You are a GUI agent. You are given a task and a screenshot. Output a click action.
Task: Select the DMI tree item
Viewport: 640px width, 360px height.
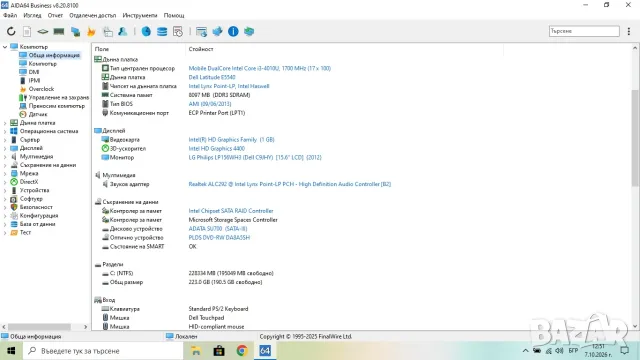click(x=34, y=72)
